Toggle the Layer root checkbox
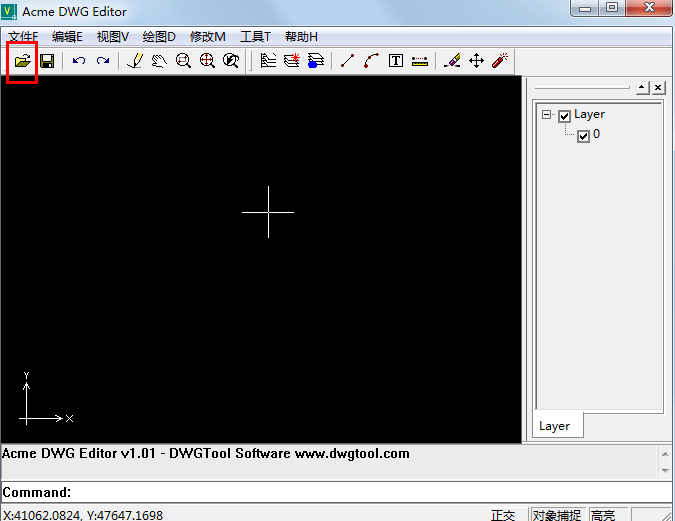The width and height of the screenshot is (675, 521). tap(564, 116)
